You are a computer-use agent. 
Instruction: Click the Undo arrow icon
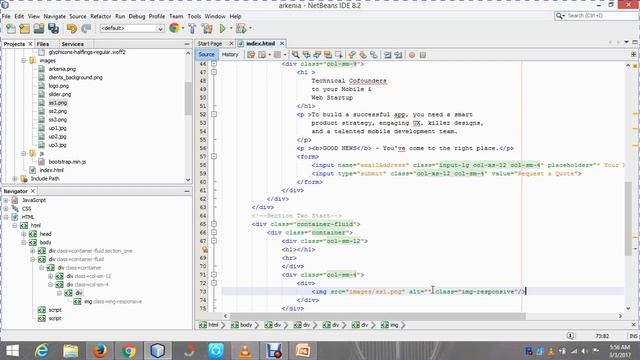coord(72,29)
